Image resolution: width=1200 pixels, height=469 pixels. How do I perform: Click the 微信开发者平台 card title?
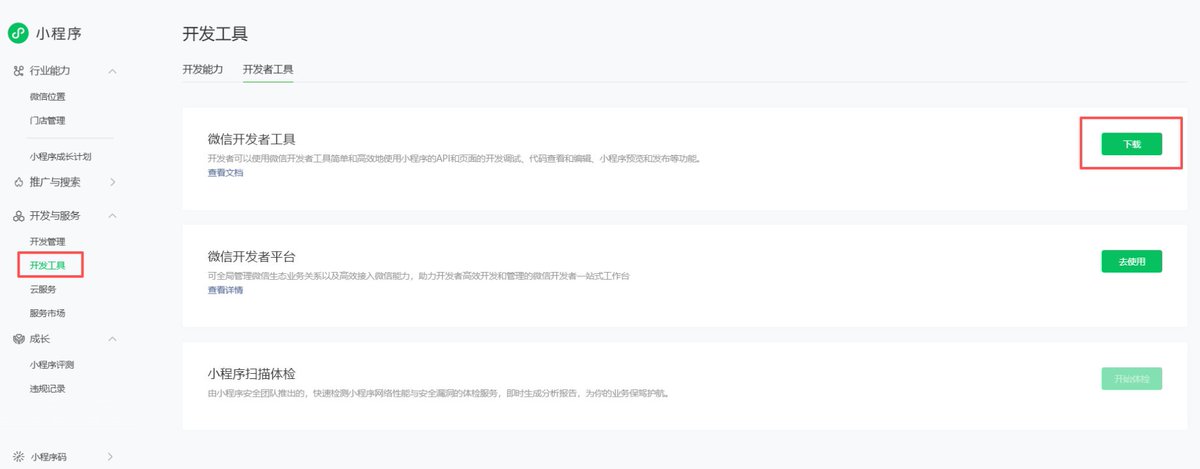pyautogui.click(x=251, y=256)
